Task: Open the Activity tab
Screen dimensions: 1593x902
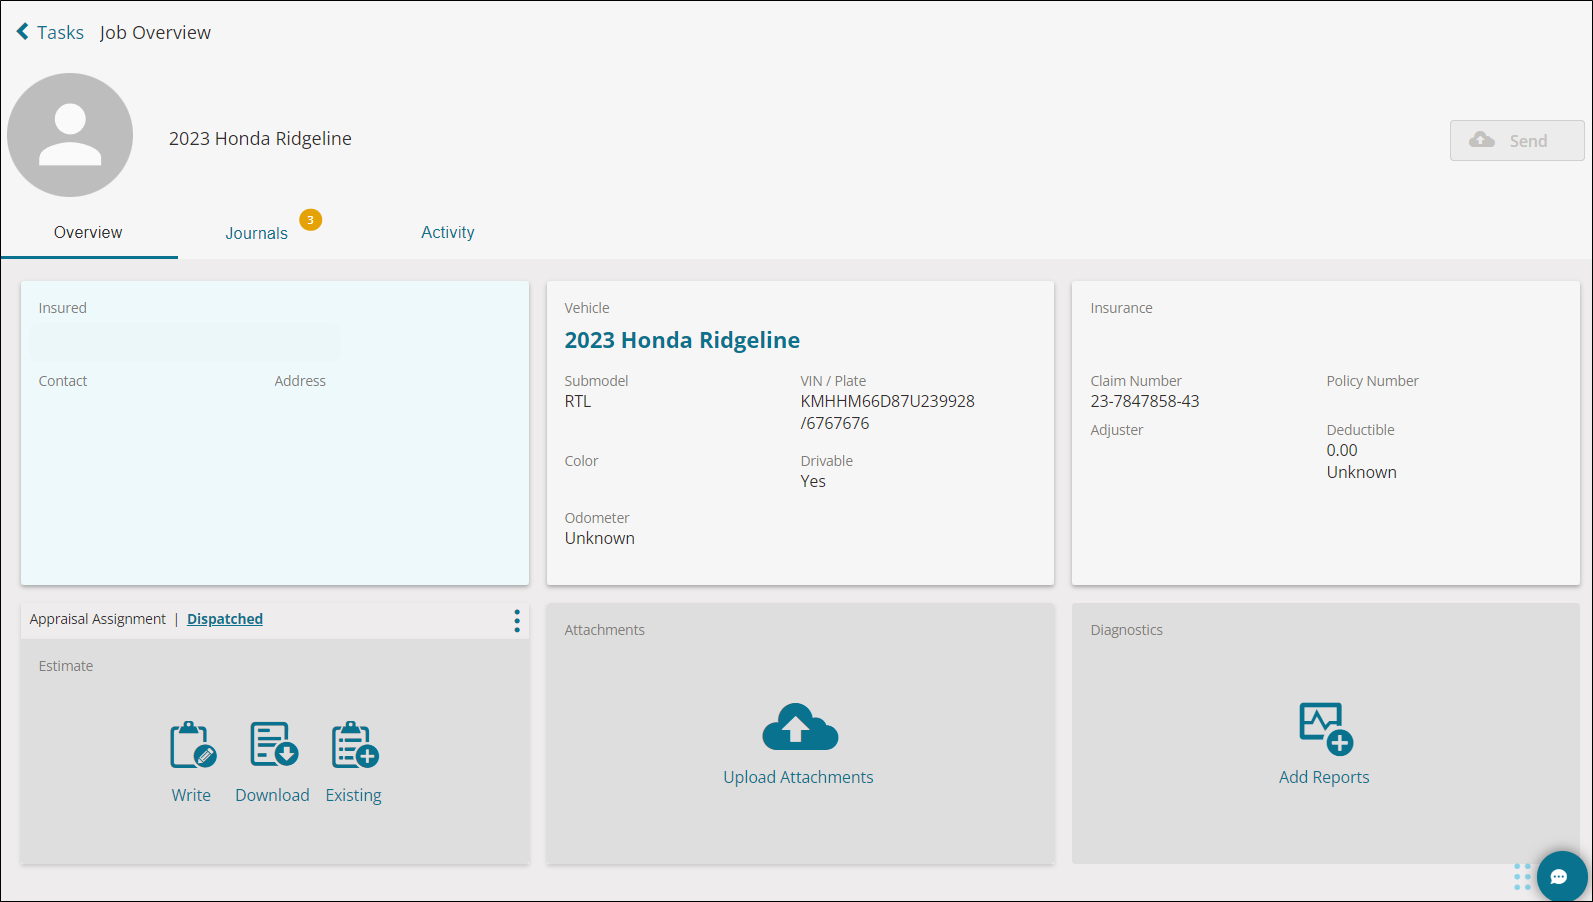Action: [447, 232]
